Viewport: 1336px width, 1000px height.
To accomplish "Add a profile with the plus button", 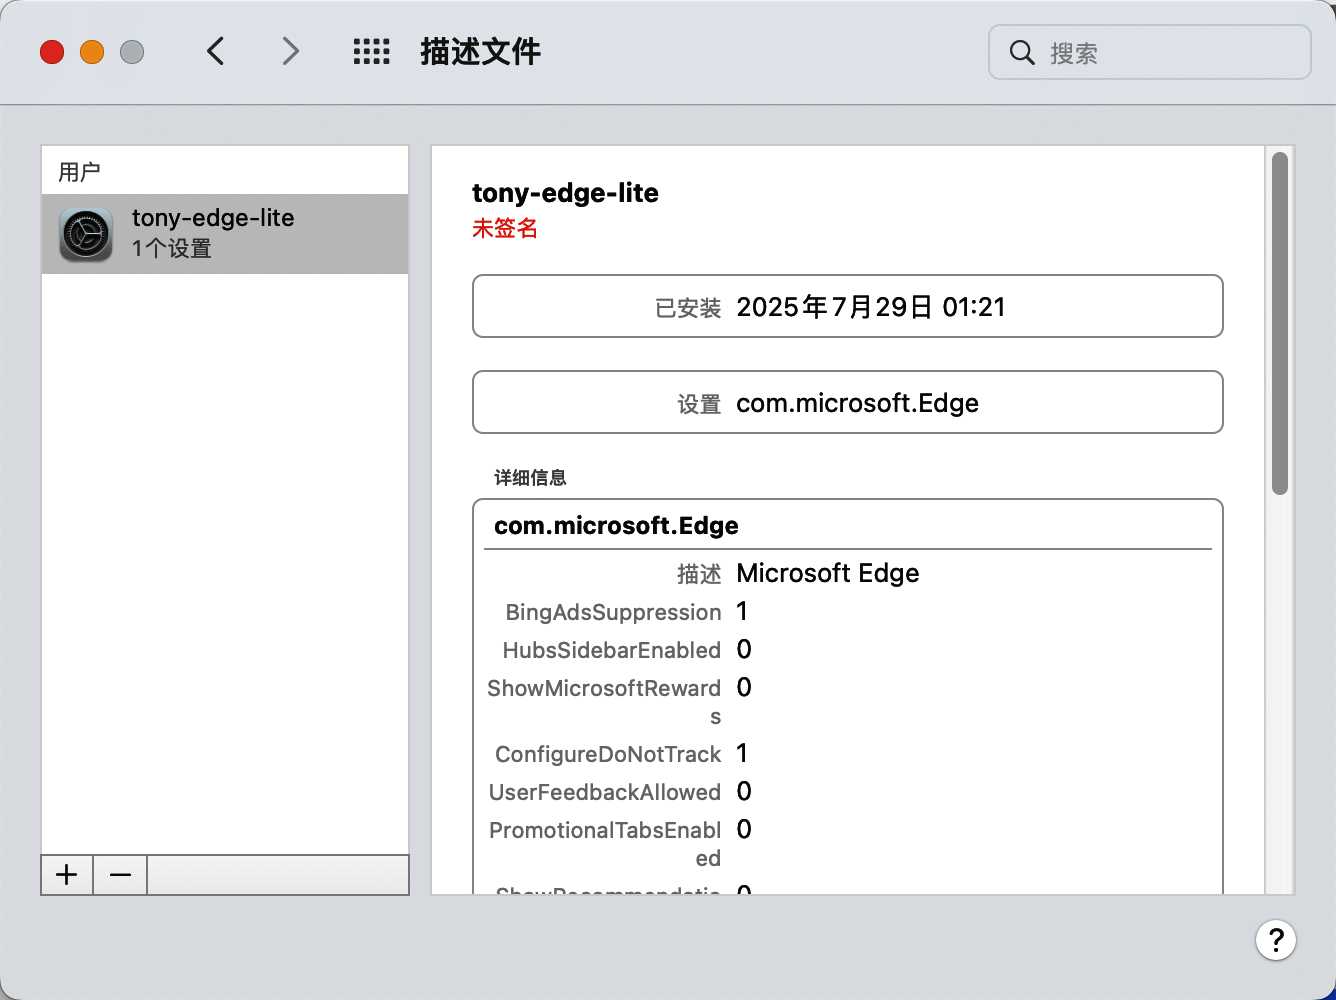I will click(x=67, y=875).
